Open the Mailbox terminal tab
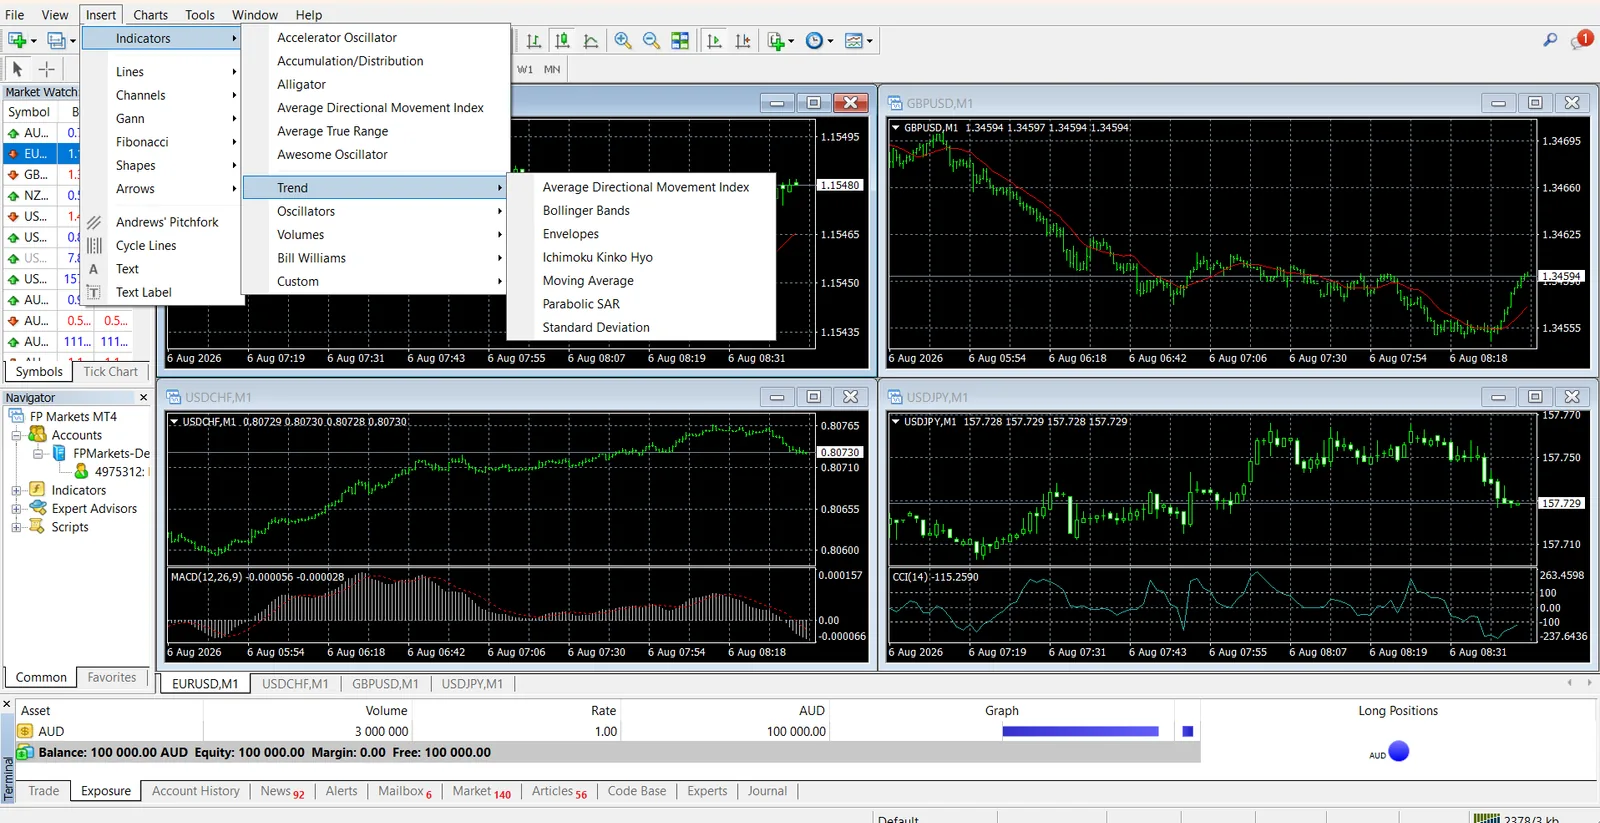The width and height of the screenshot is (1600, 823). (x=405, y=791)
